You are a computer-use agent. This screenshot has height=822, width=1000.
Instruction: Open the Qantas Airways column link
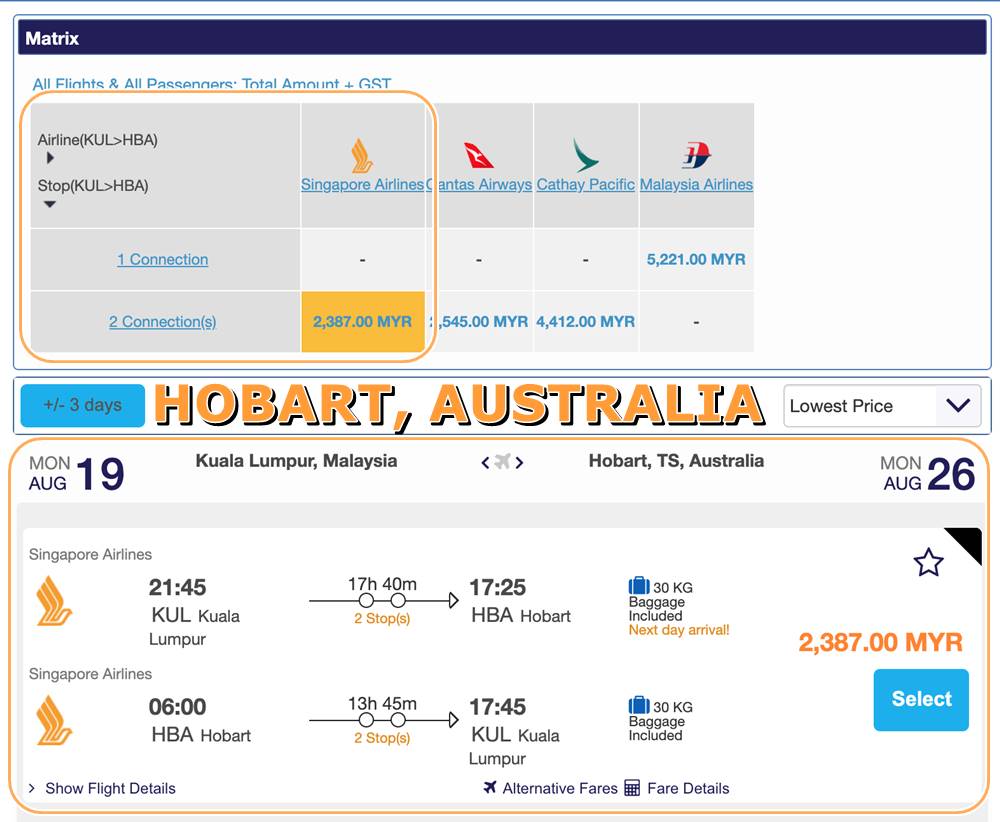(x=480, y=184)
